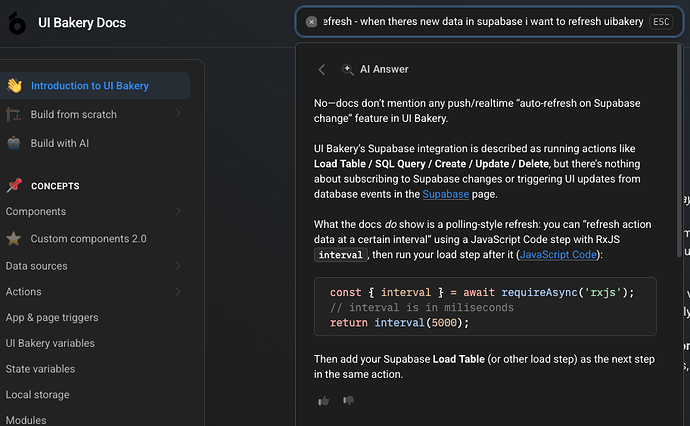Open the Build with AI page
This screenshot has width=690, height=426.
tap(73, 143)
